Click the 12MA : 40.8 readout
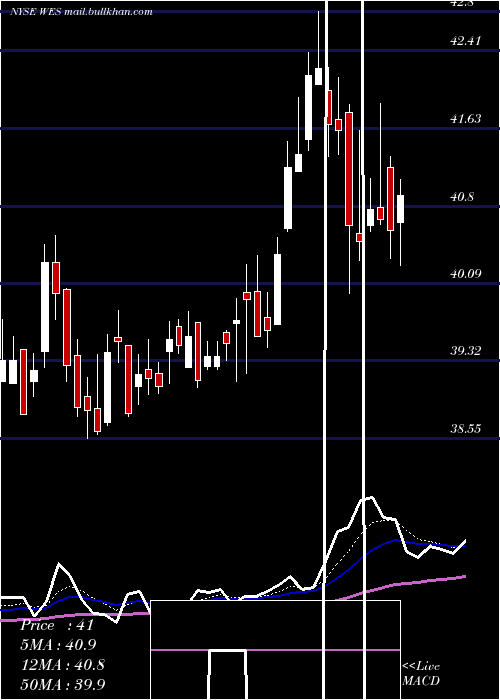Viewport: 500px width, 700px height. point(63,665)
